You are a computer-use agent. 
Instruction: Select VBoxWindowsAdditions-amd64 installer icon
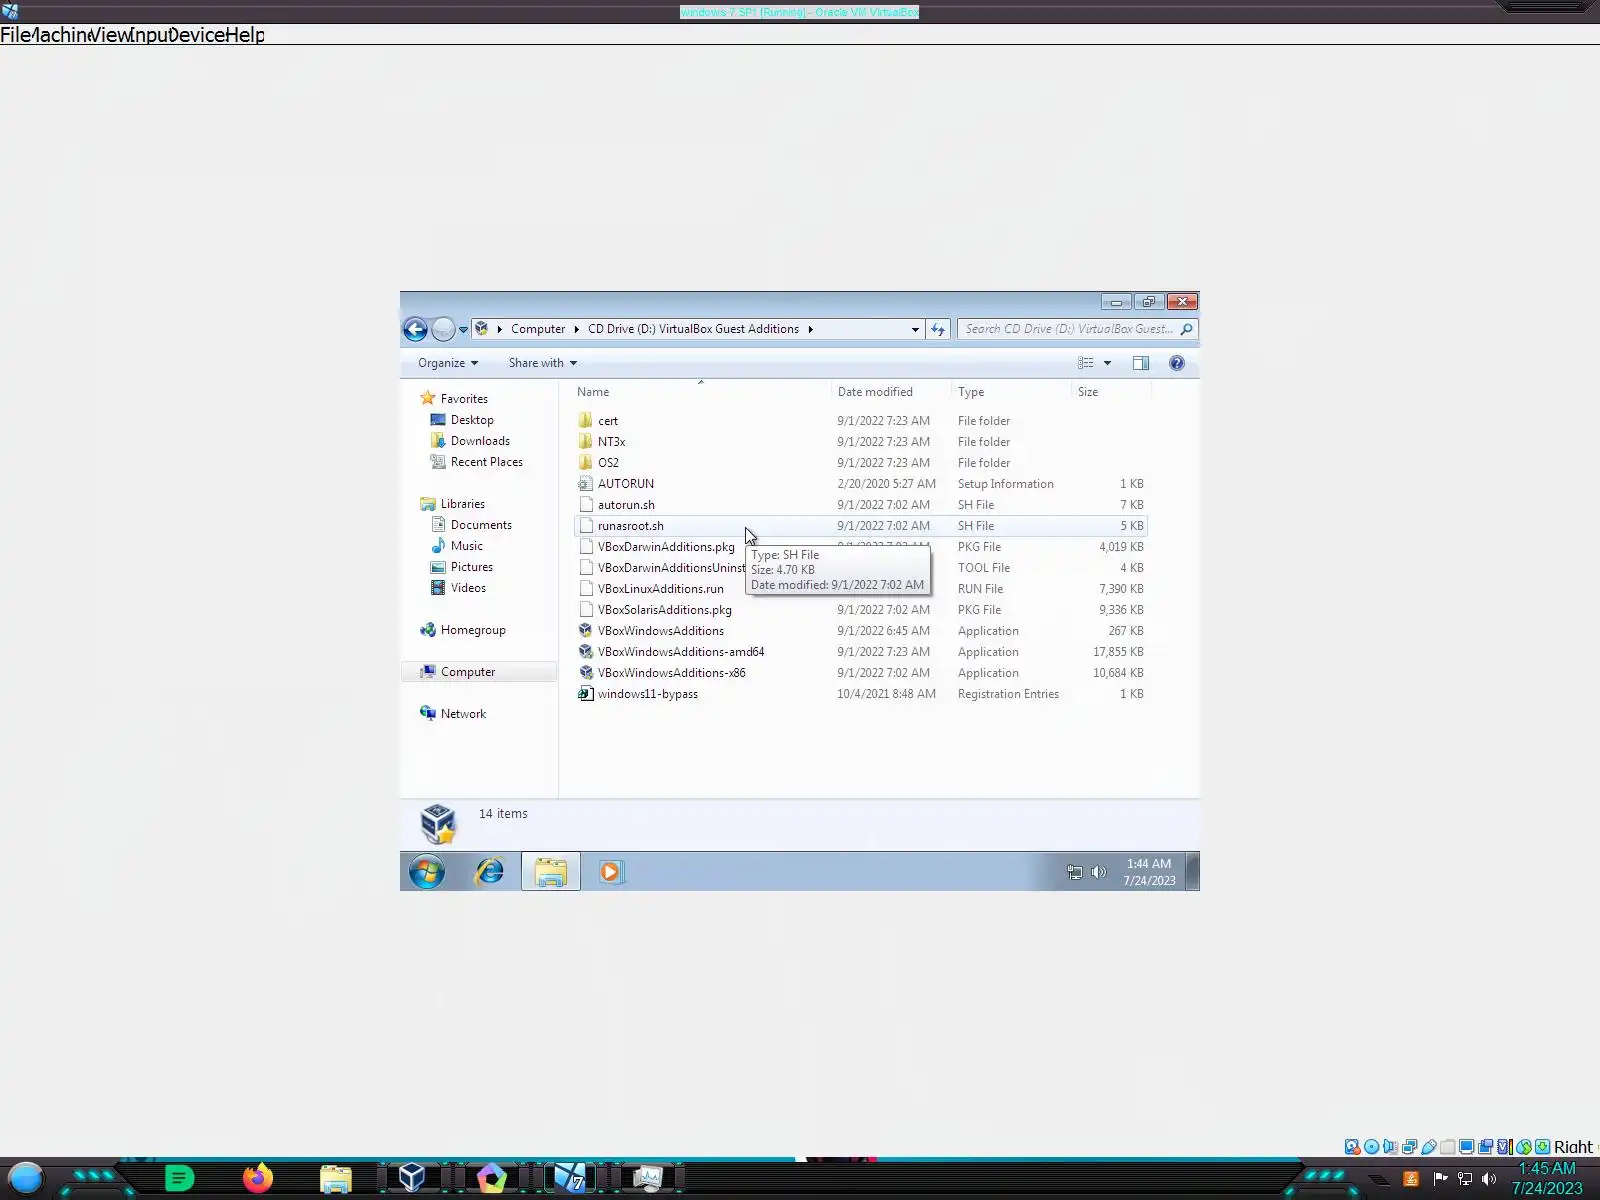tap(586, 652)
